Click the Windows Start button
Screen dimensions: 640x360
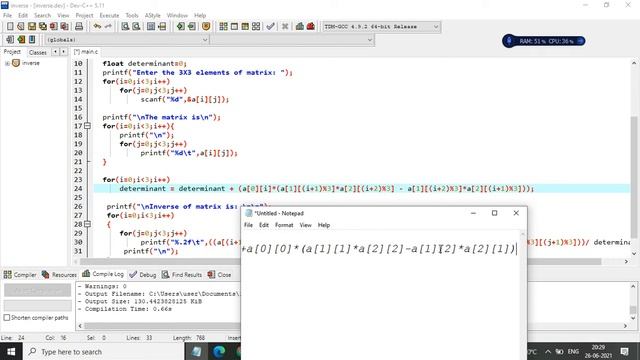[x=11, y=351]
